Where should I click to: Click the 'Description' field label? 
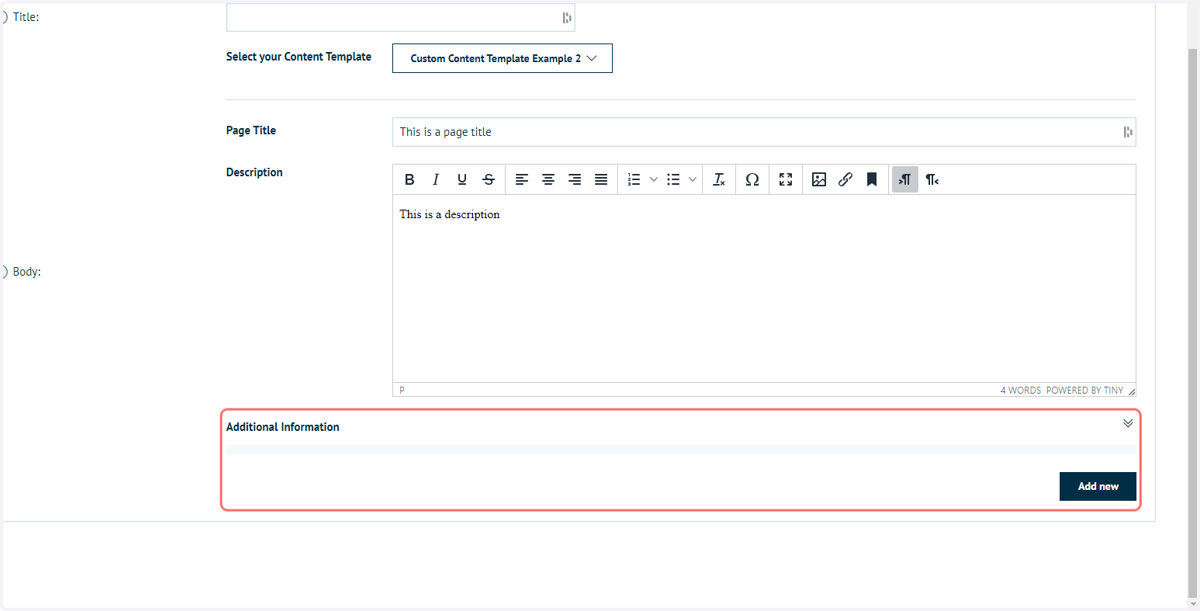pyautogui.click(x=254, y=172)
